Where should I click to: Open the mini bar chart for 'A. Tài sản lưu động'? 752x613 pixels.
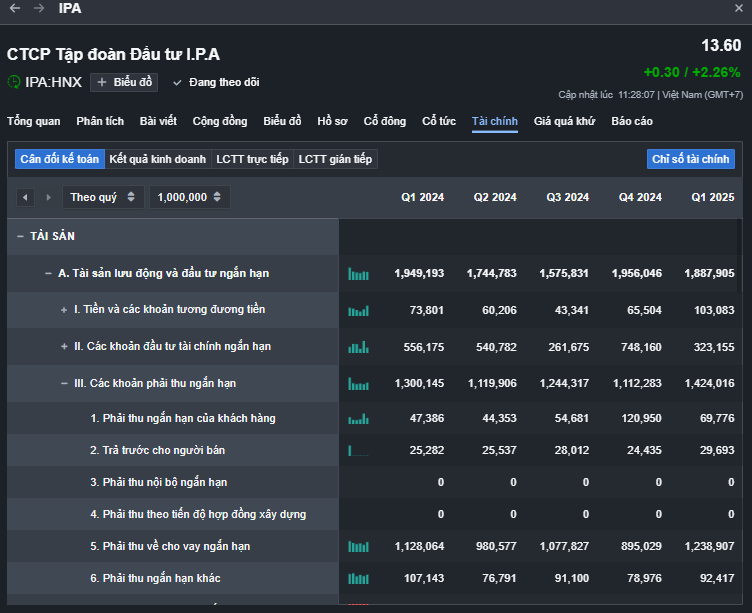pos(358,274)
